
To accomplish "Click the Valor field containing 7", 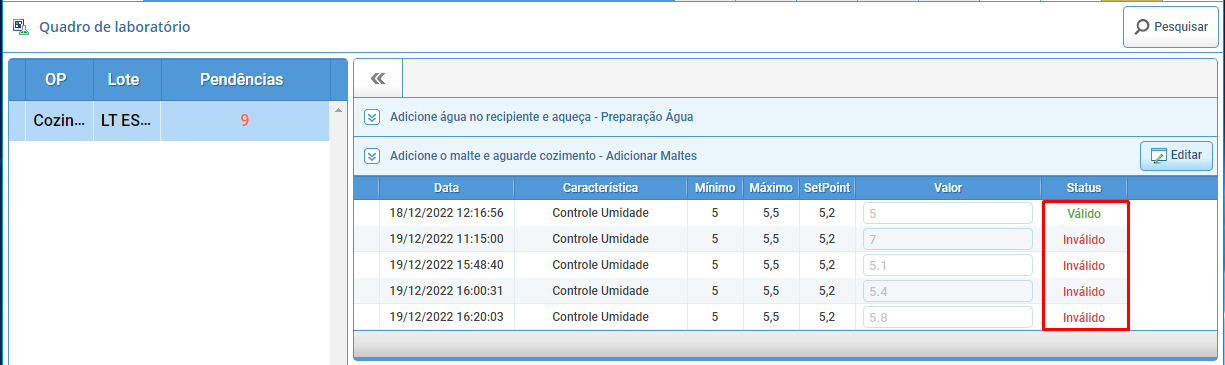I will coord(948,239).
